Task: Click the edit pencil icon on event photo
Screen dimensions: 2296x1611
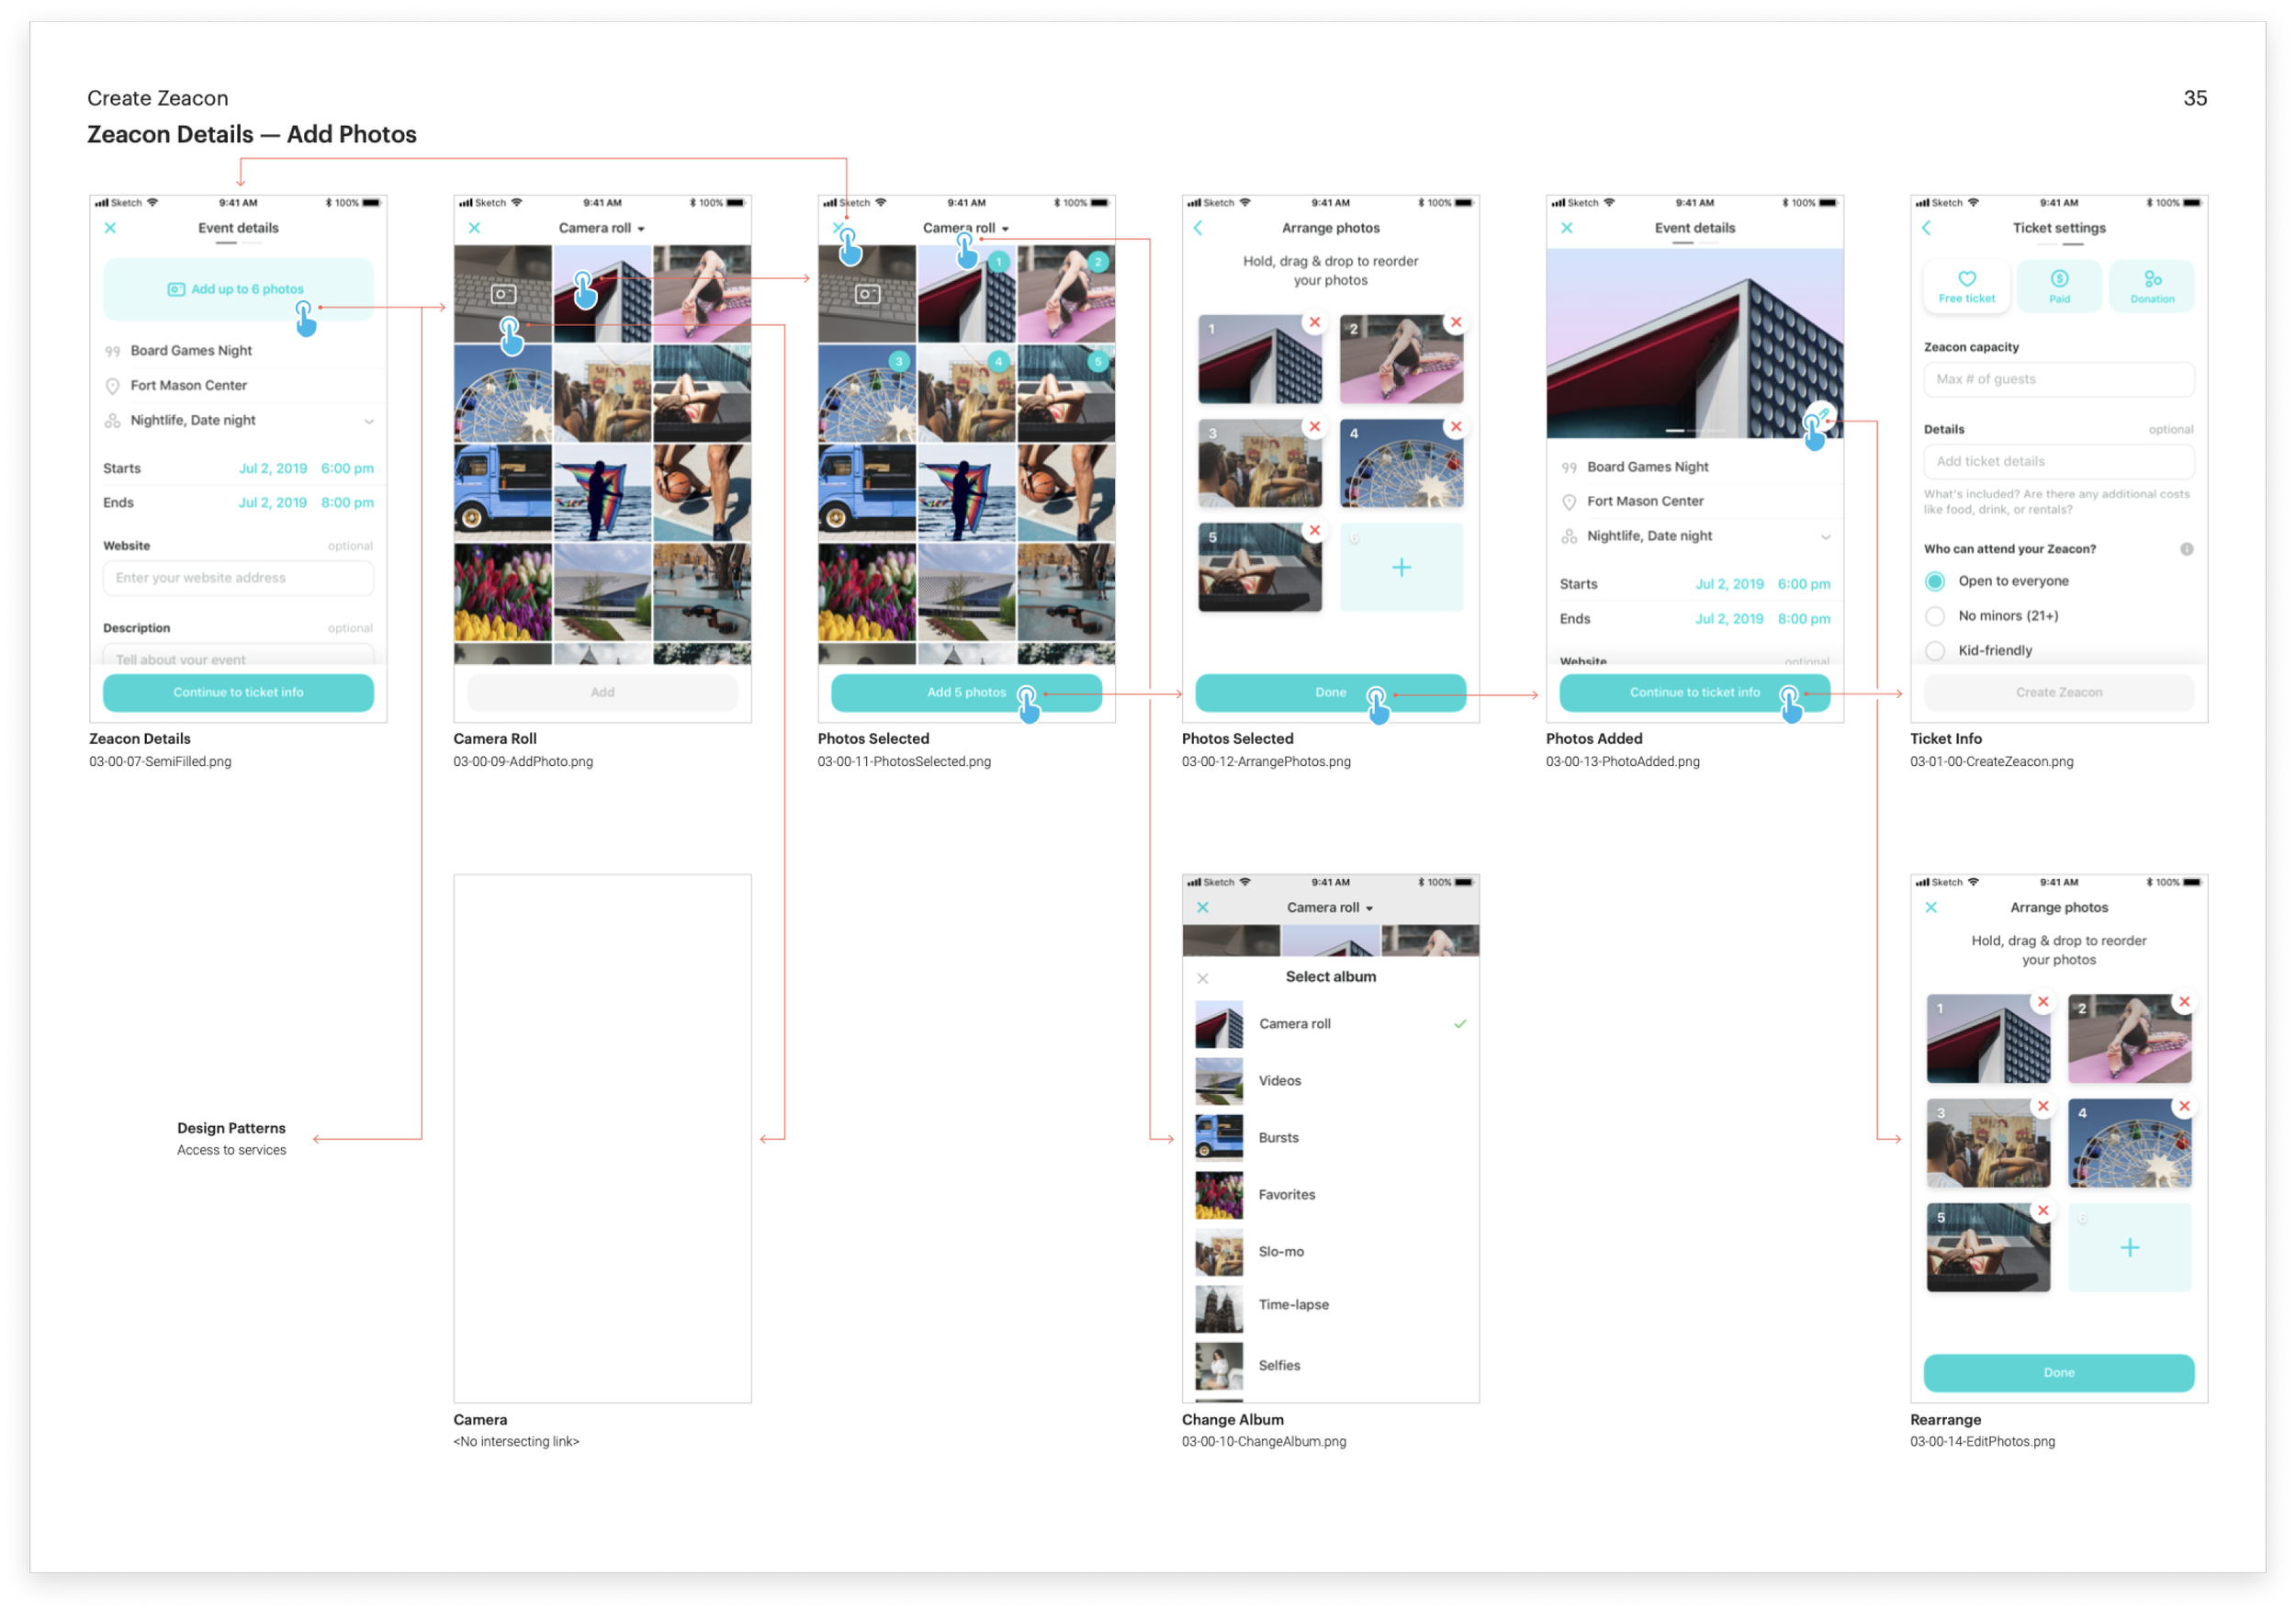Action: pos(1823,413)
